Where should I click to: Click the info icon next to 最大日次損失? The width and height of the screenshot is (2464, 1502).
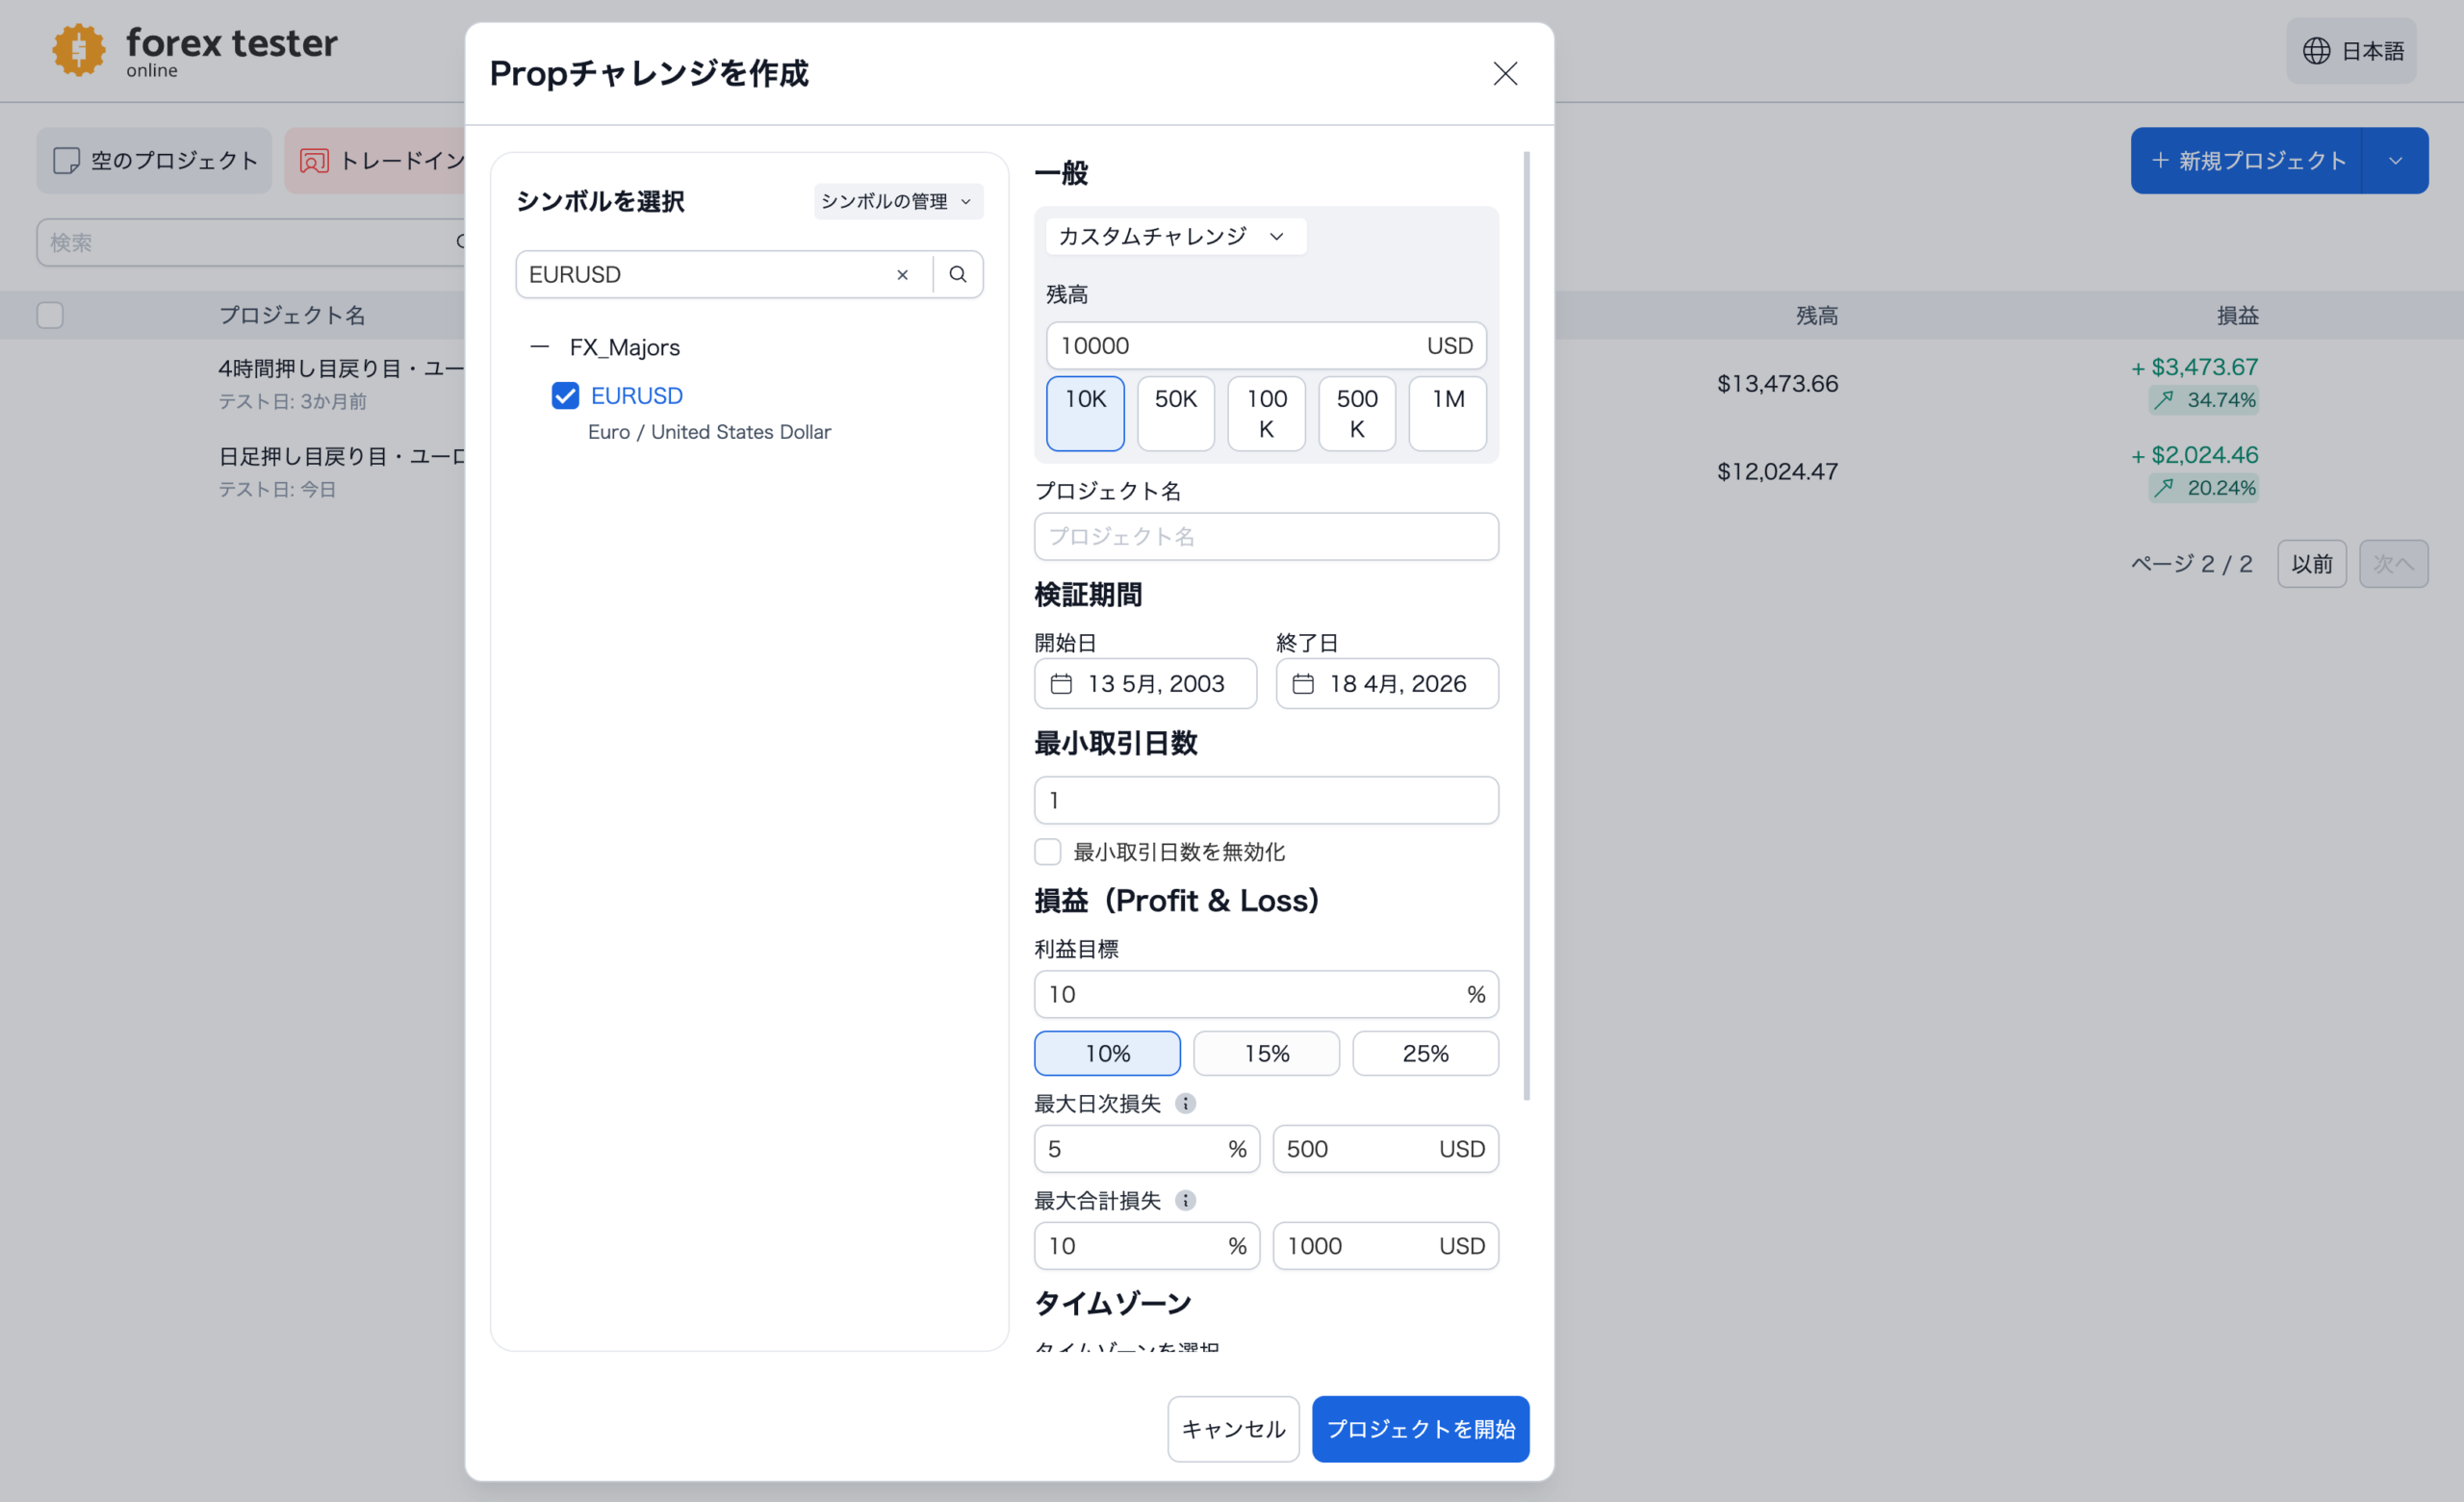[x=1185, y=1103]
